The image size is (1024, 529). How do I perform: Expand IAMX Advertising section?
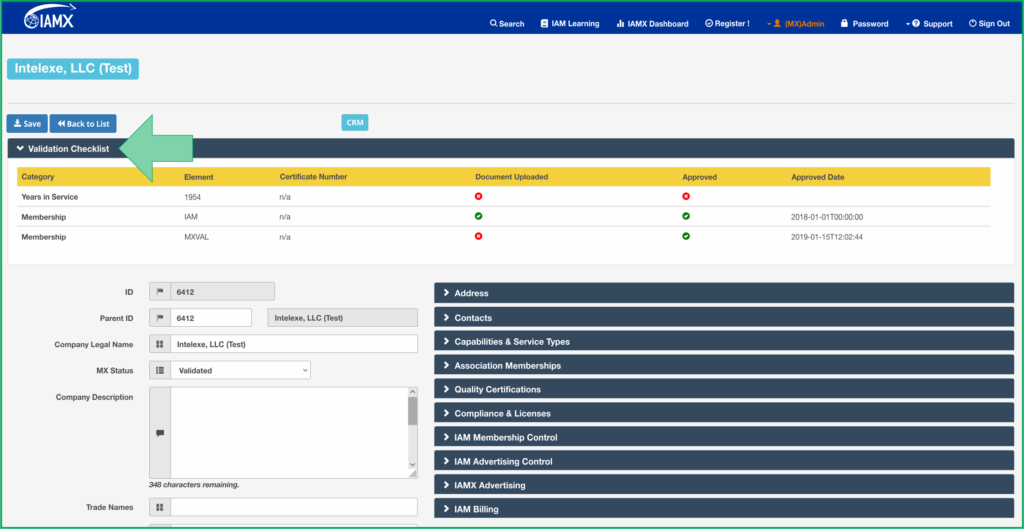(724, 485)
